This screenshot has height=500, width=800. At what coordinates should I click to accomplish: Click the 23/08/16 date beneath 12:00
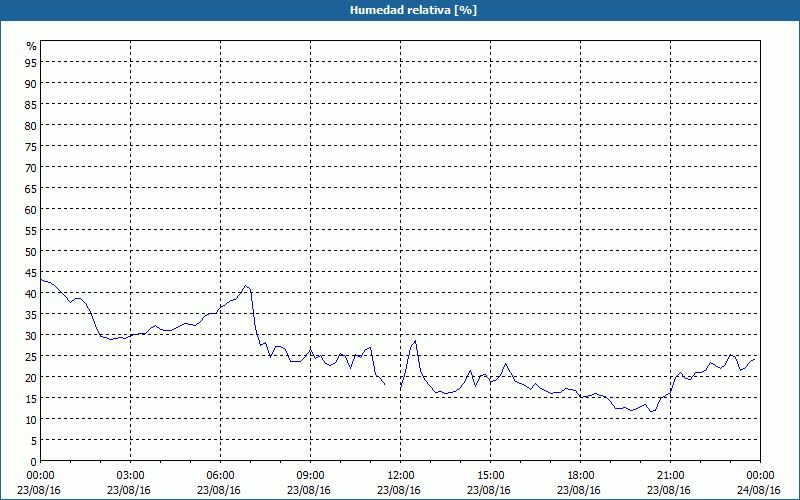pos(399,490)
